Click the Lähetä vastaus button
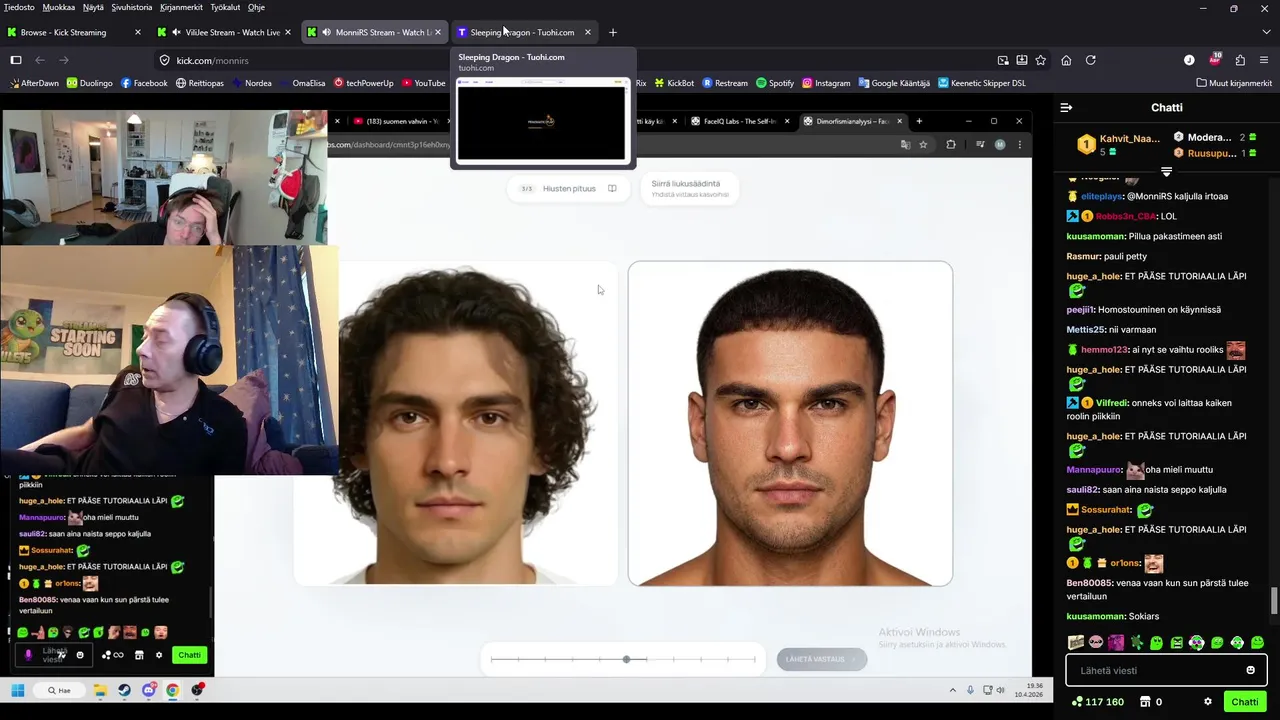Screen dimensions: 1280x720 click(x=822, y=659)
